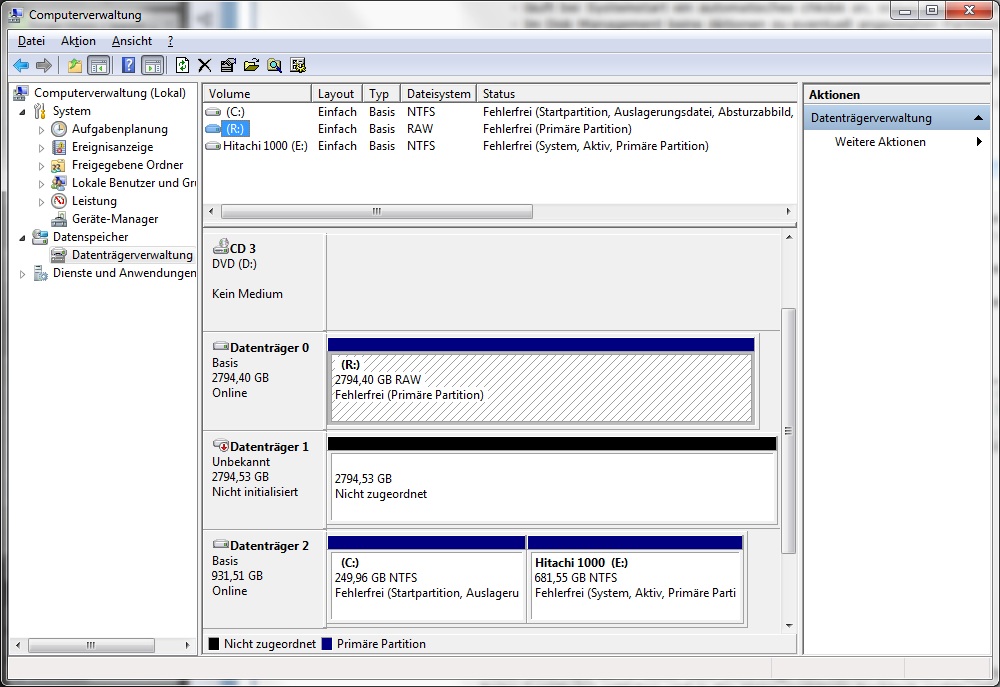Expand the Aufgabenplanung node
The width and height of the screenshot is (1000, 687).
click(41, 129)
